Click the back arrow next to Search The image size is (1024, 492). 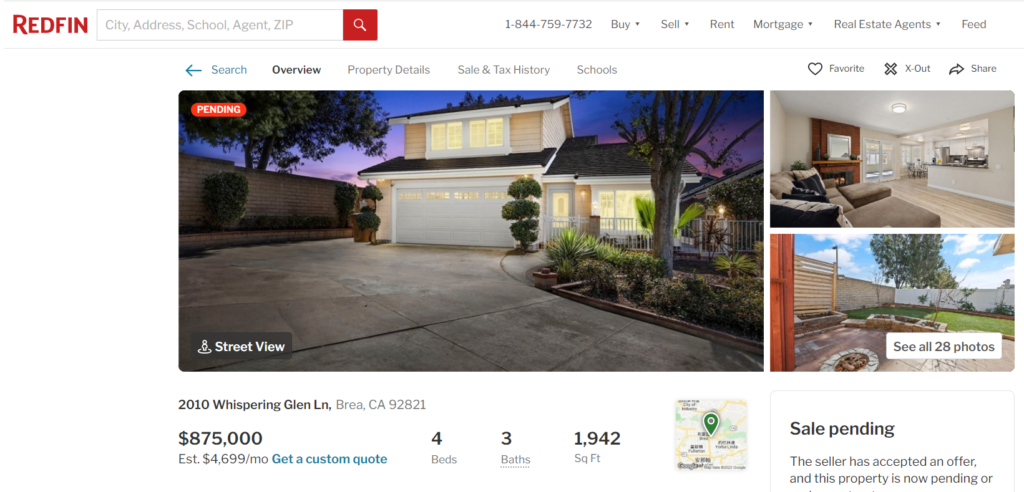point(193,70)
